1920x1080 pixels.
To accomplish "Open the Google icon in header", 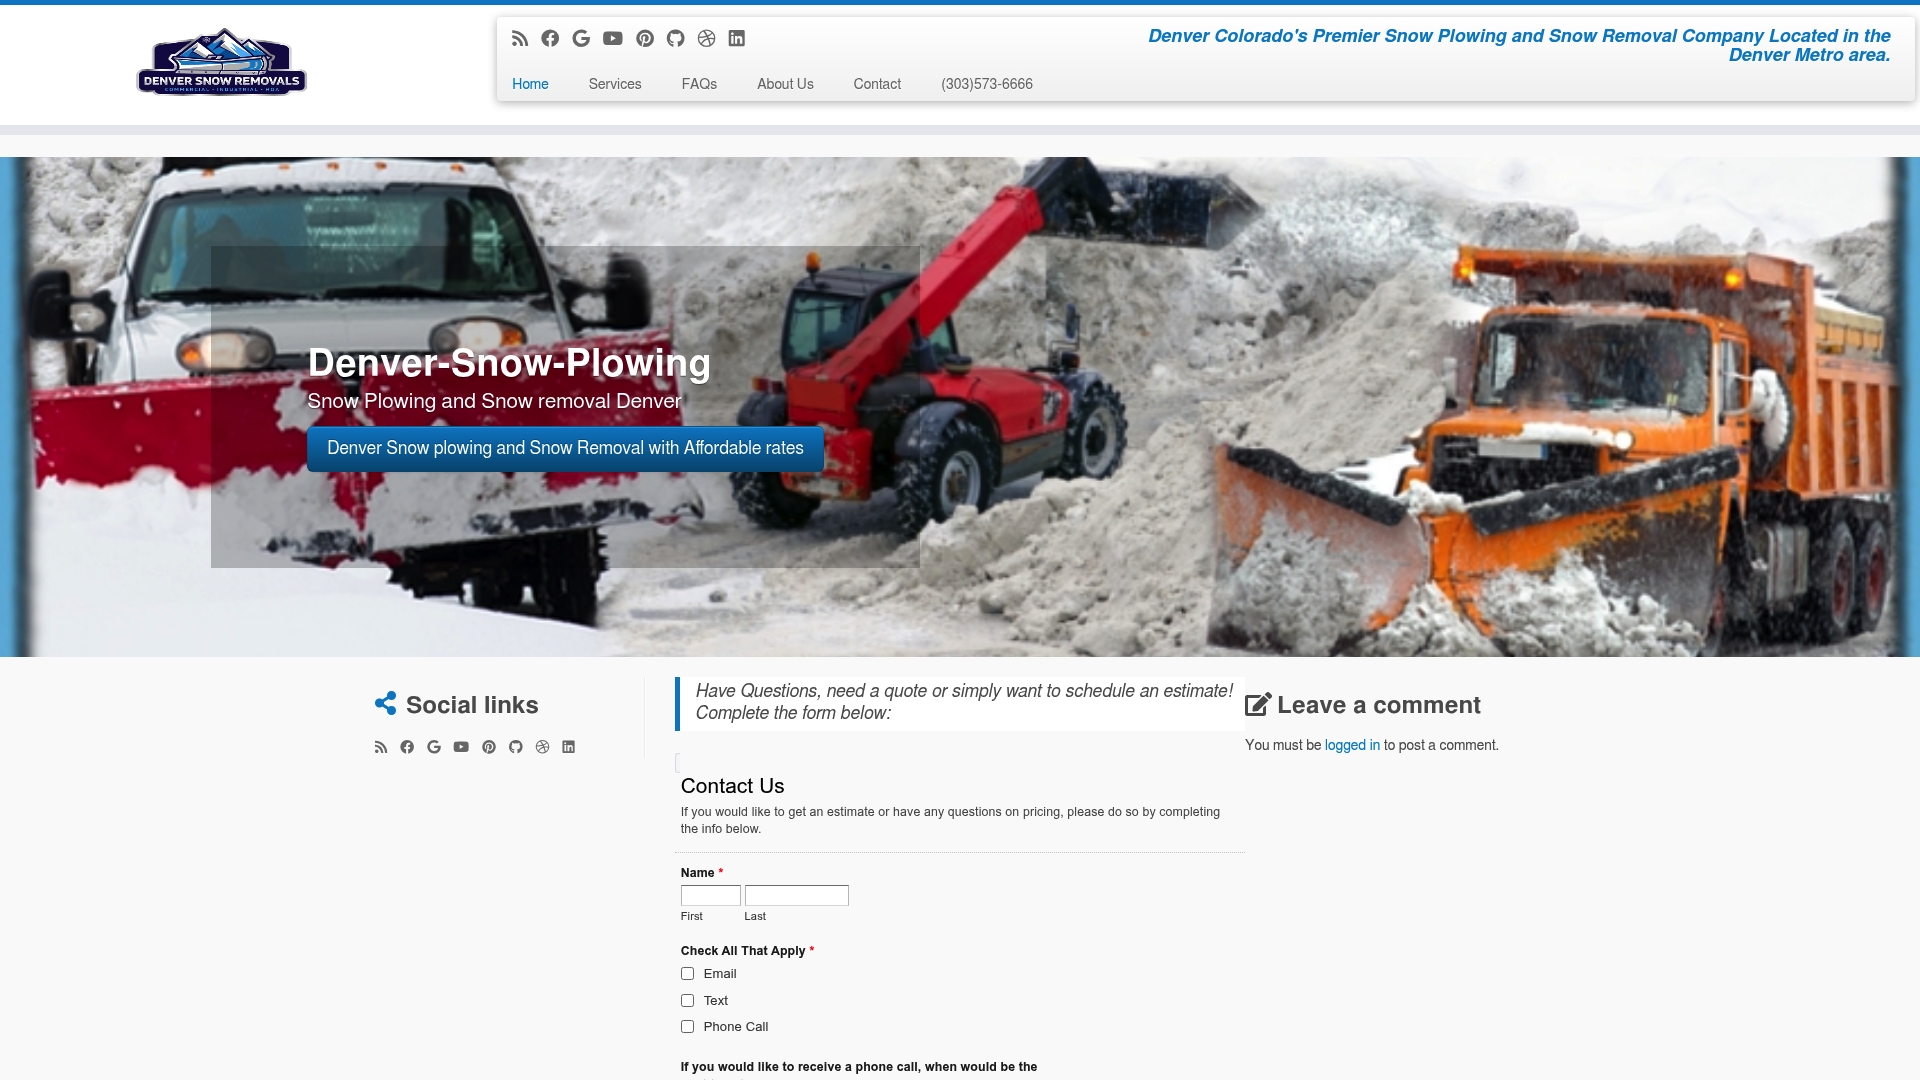I will tap(581, 39).
